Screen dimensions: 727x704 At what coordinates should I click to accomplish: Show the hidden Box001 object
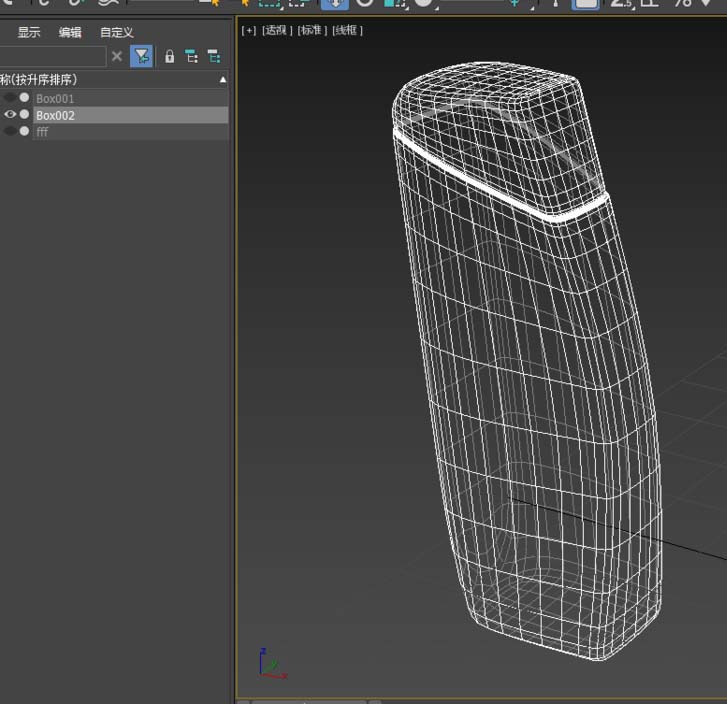pyautogui.click(x=10, y=98)
